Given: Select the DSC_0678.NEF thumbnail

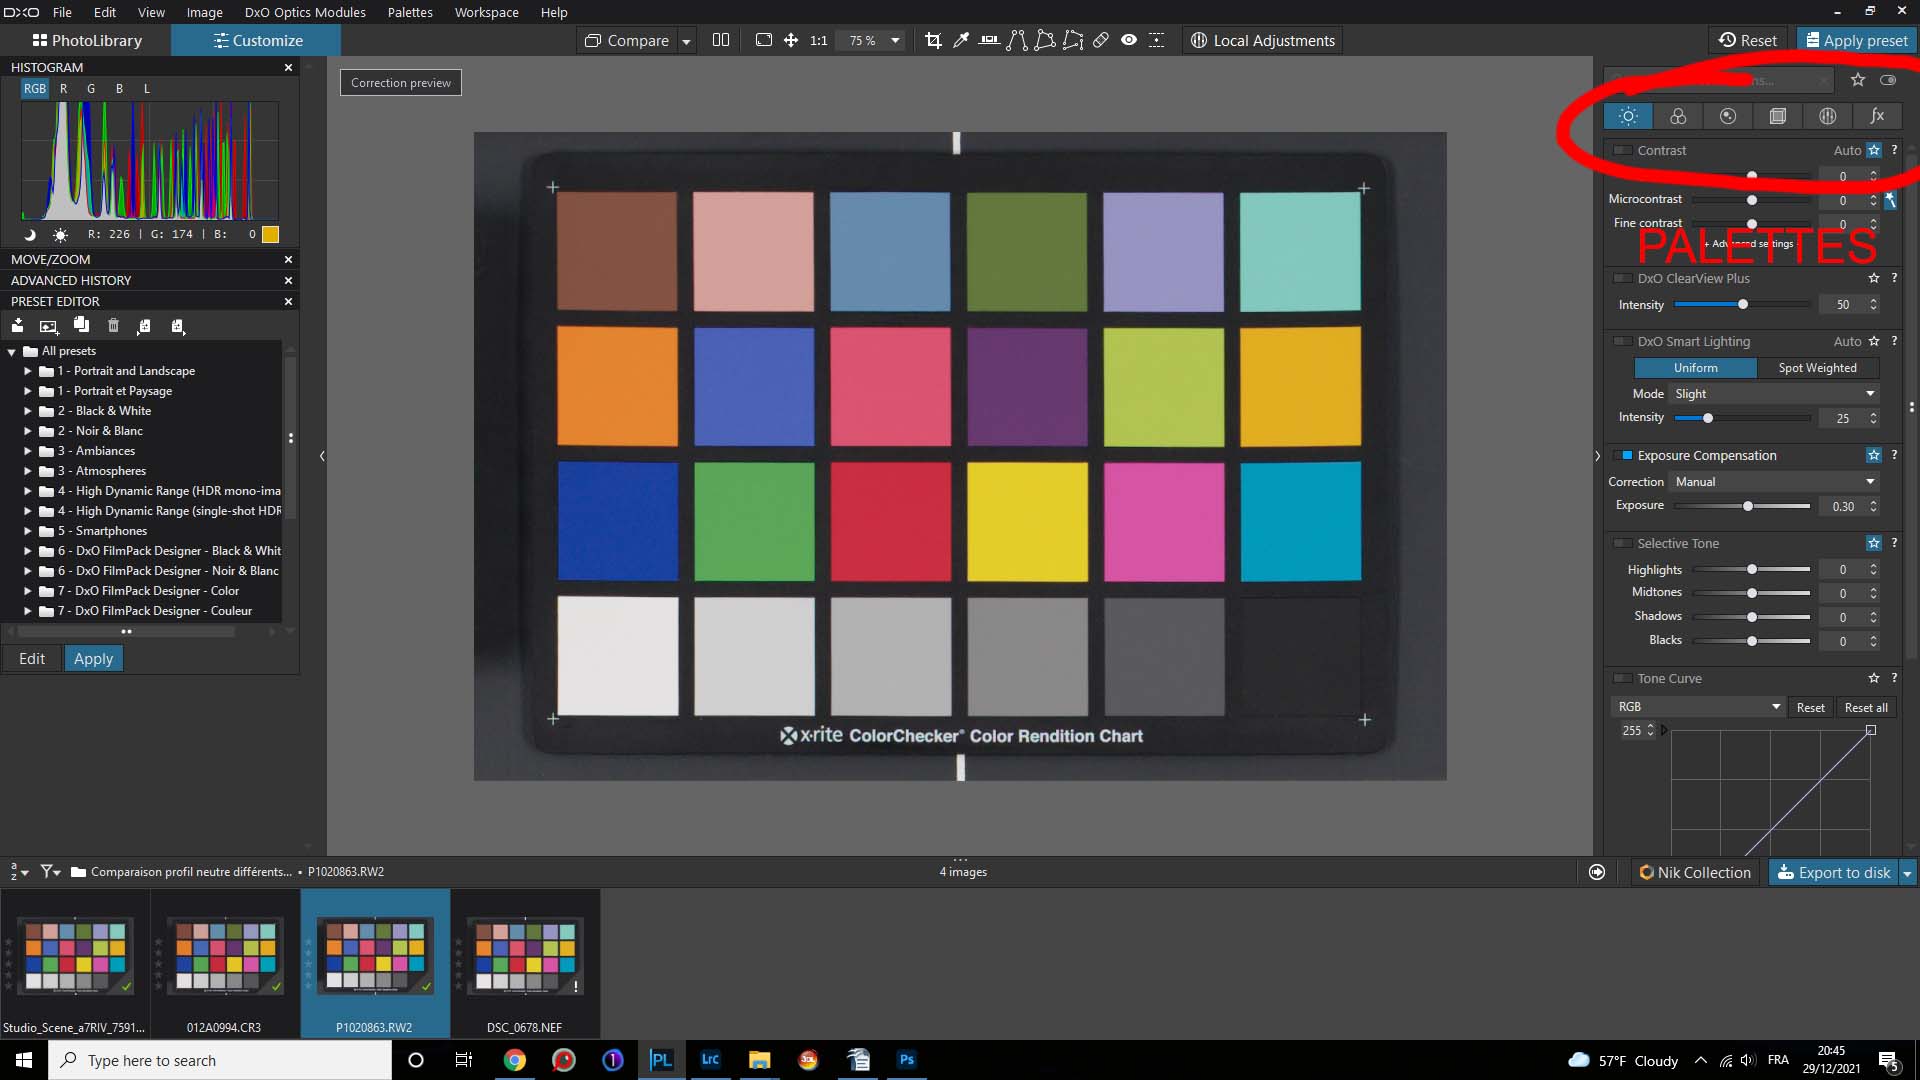Looking at the screenshot, I should point(524,955).
